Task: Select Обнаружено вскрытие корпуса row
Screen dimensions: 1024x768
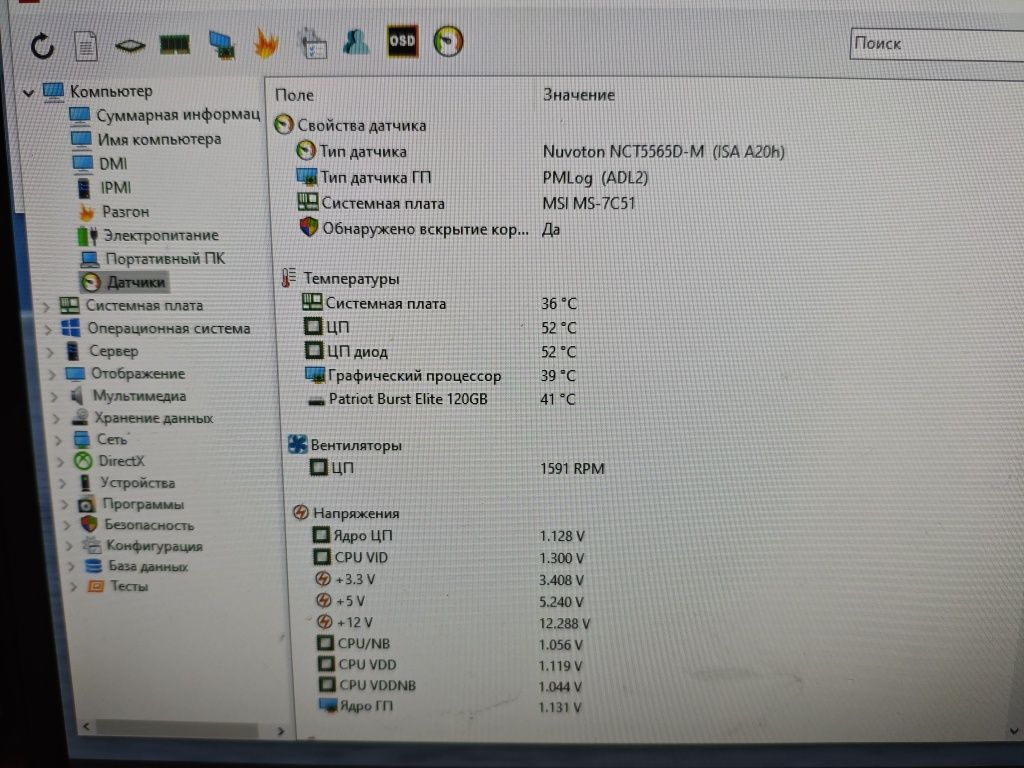Action: pyautogui.click(x=430, y=229)
